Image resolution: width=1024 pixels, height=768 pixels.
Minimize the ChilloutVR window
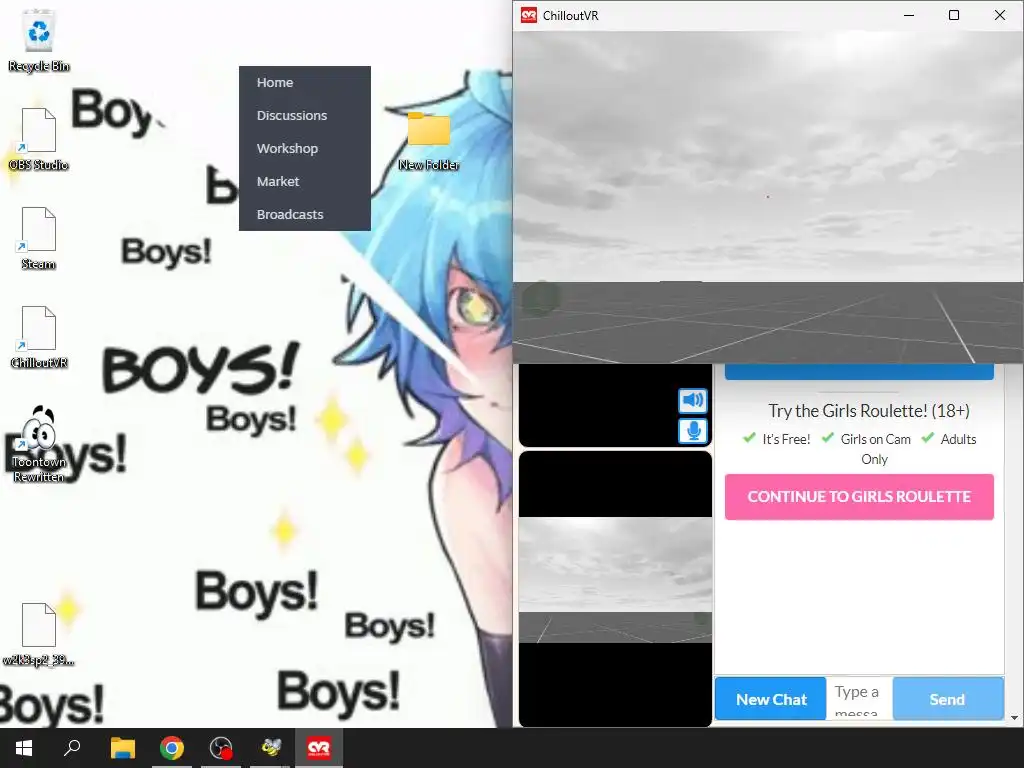(908, 15)
